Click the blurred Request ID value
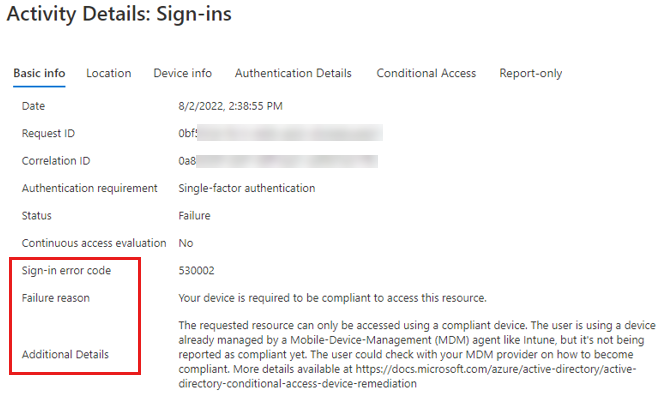 pos(280,133)
